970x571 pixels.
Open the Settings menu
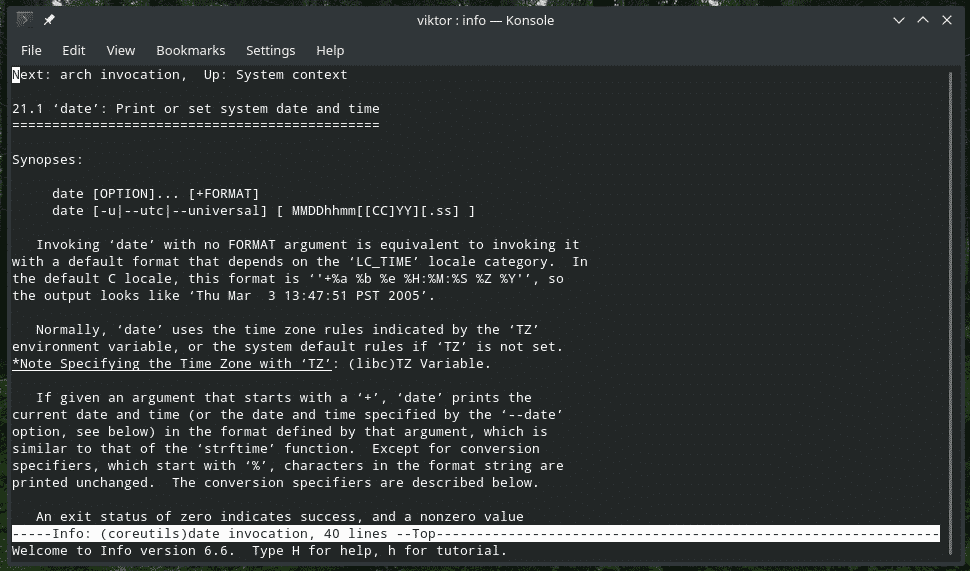[270, 50]
